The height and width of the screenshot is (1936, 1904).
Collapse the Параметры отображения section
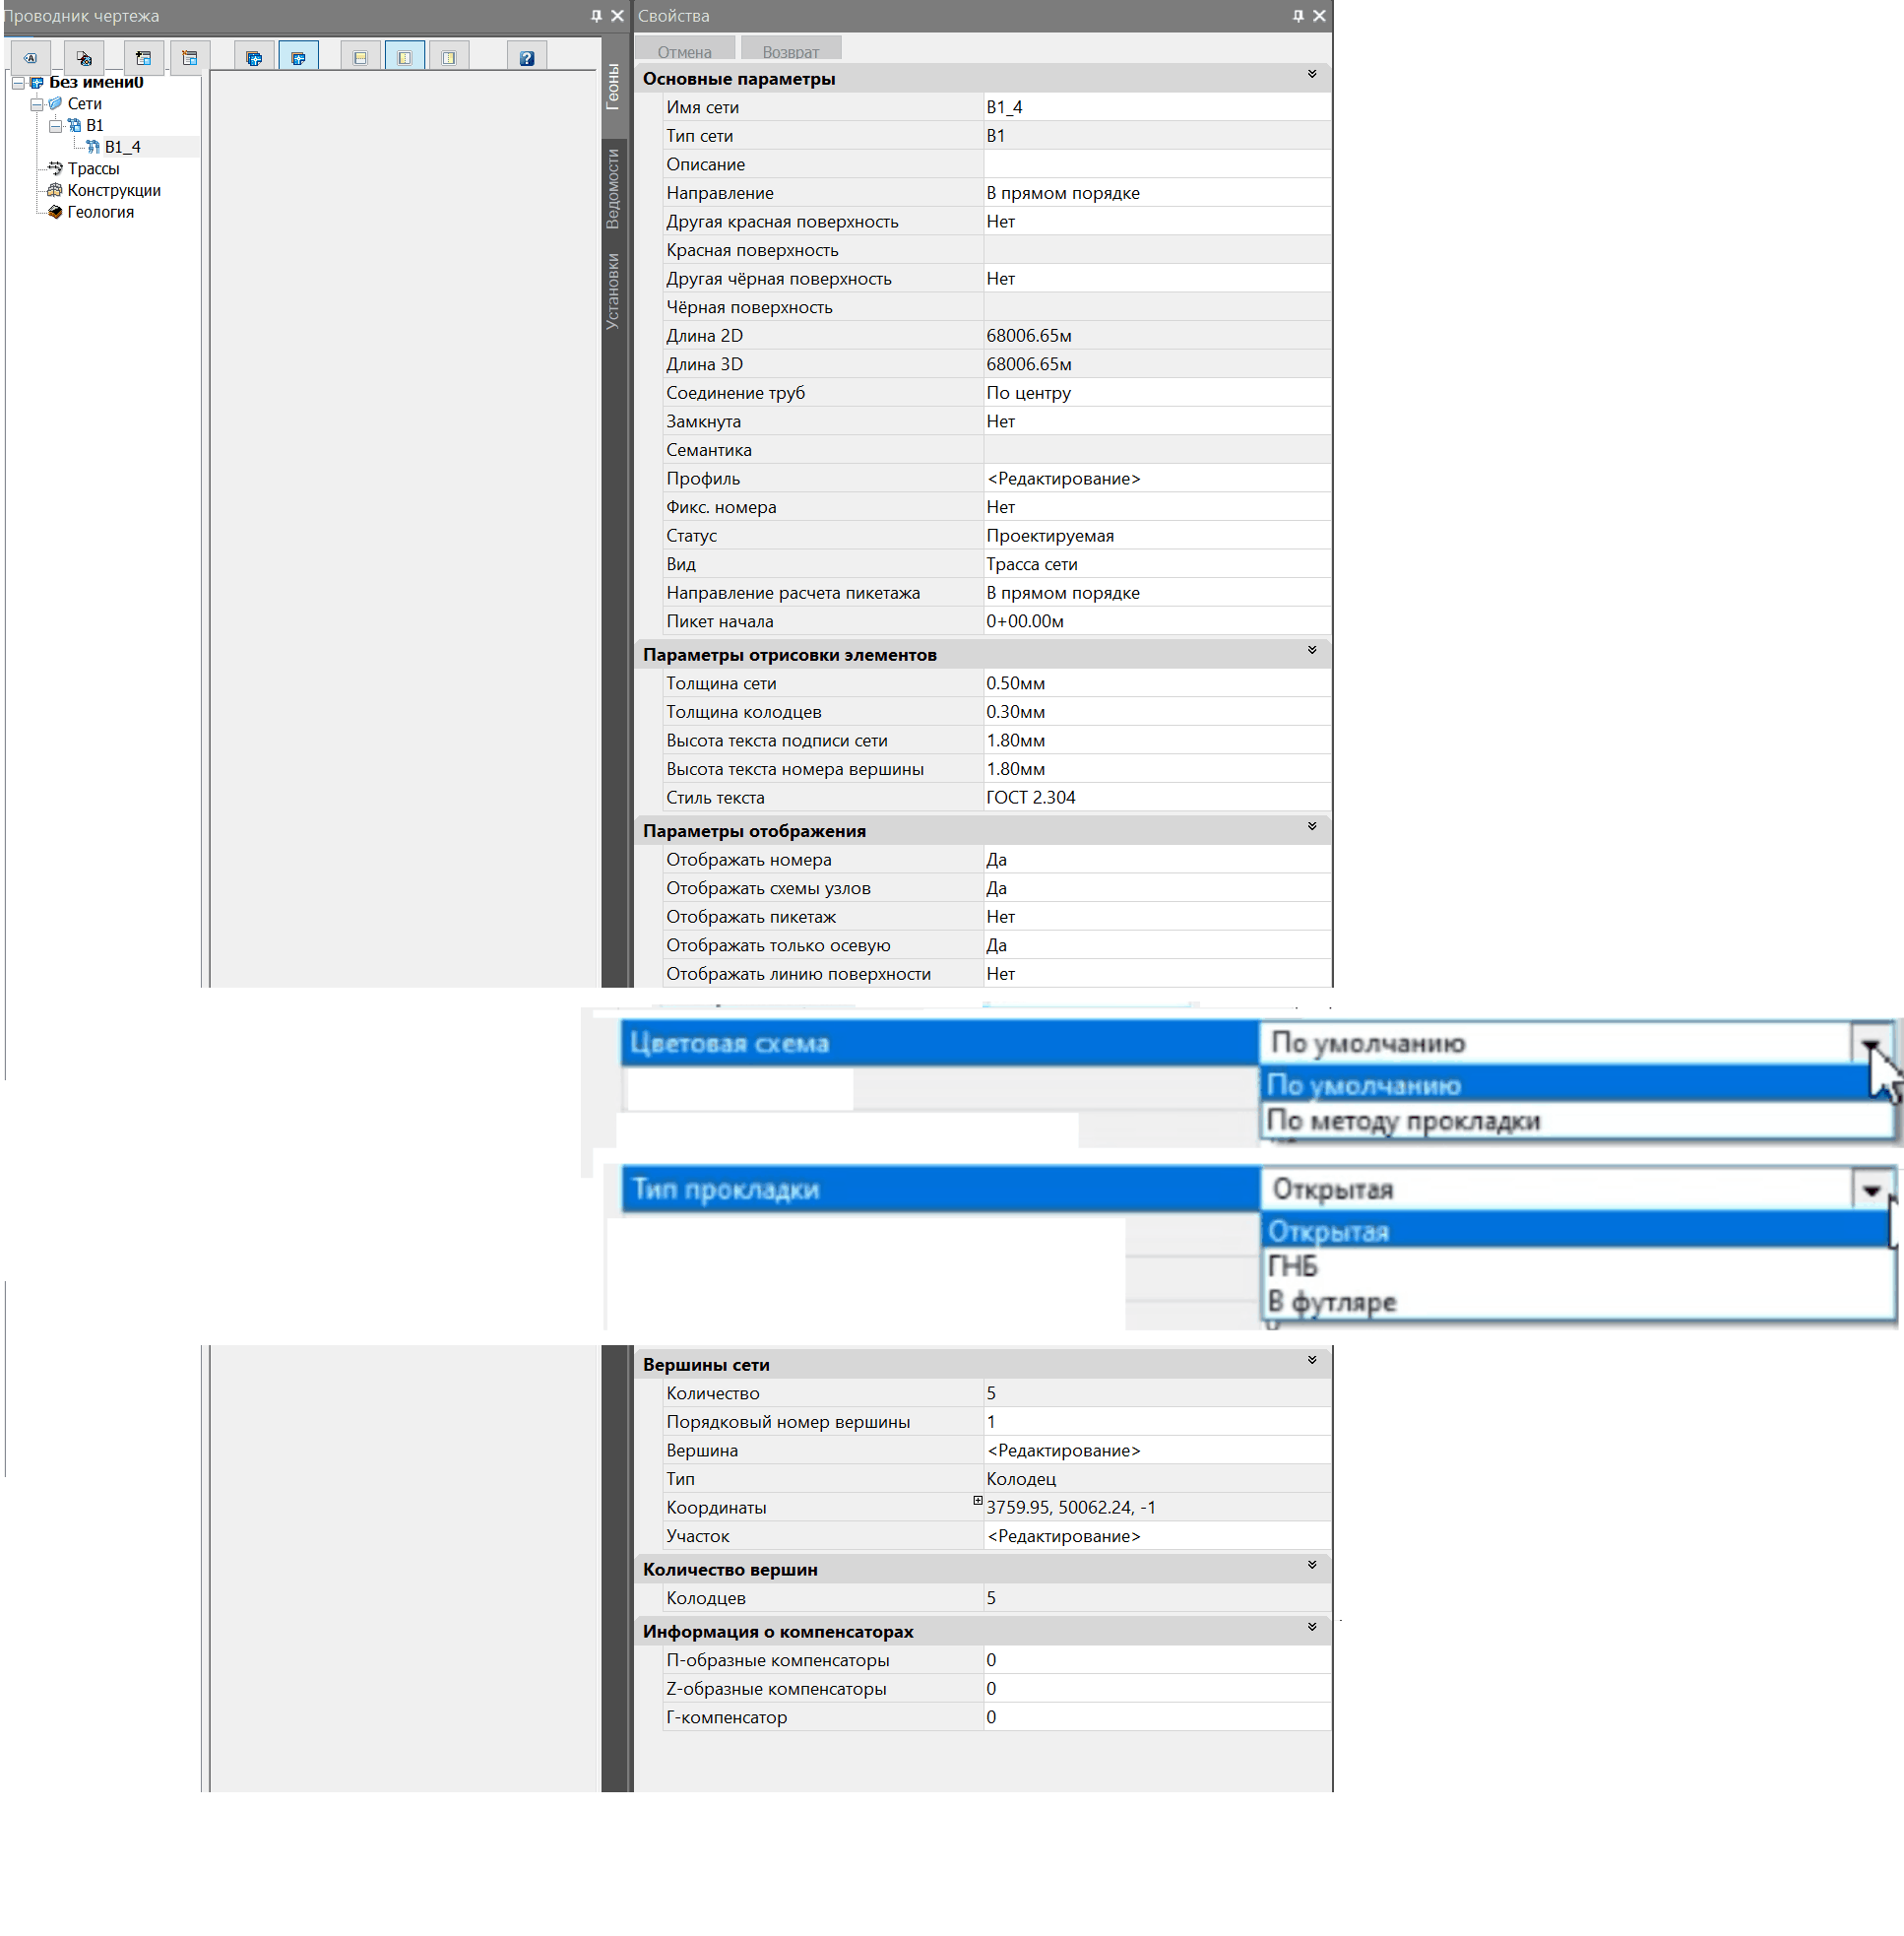(1311, 827)
